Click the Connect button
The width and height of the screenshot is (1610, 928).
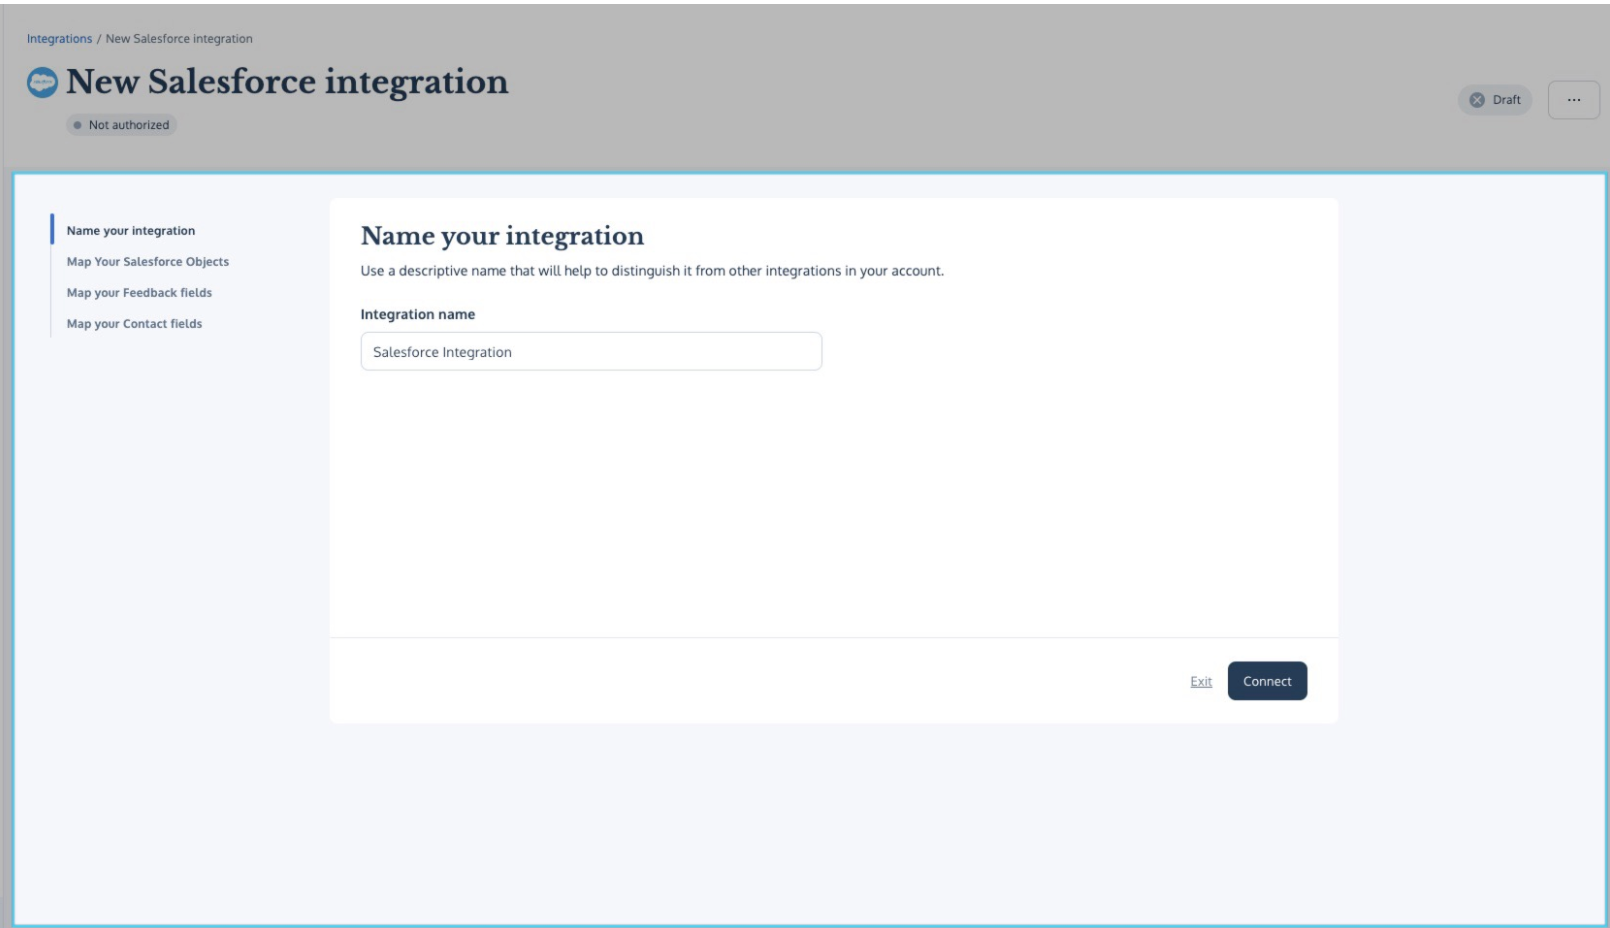click(1267, 681)
